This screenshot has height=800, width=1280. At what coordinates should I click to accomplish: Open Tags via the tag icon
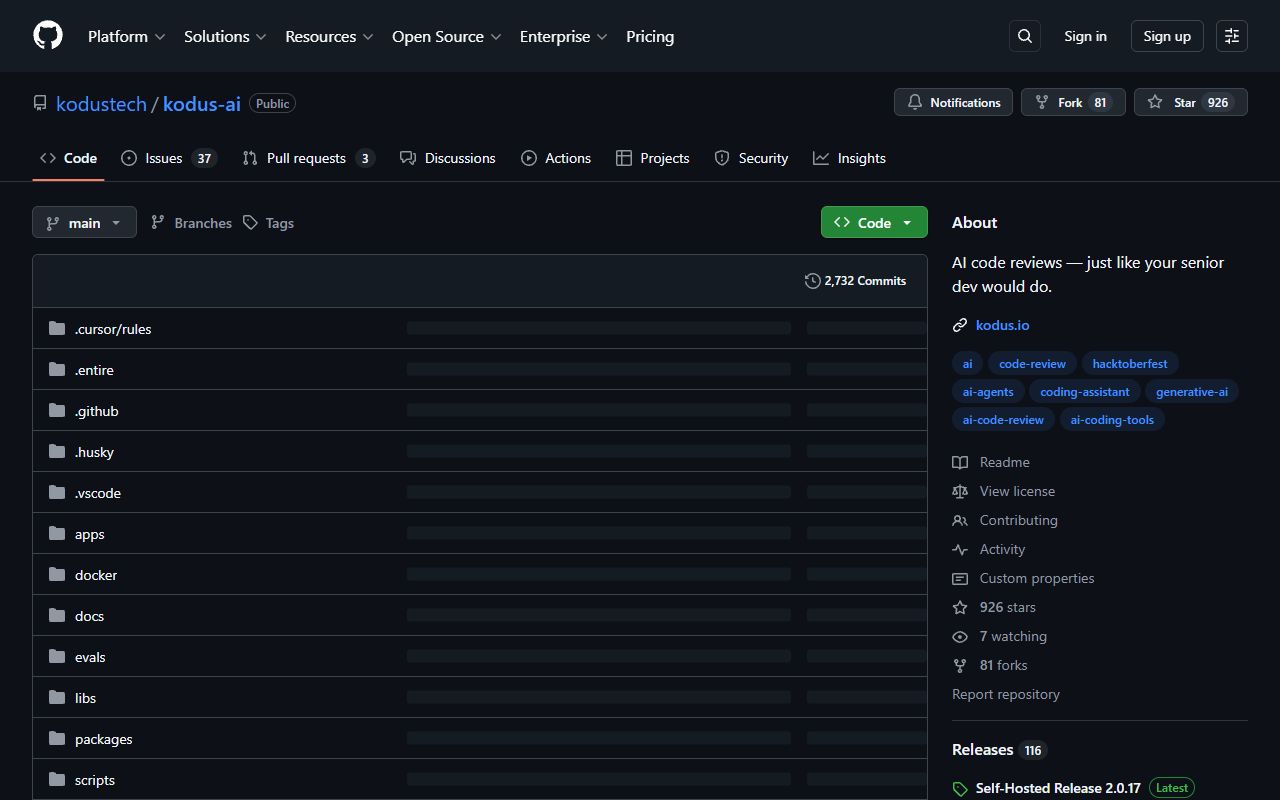pyautogui.click(x=250, y=222)
